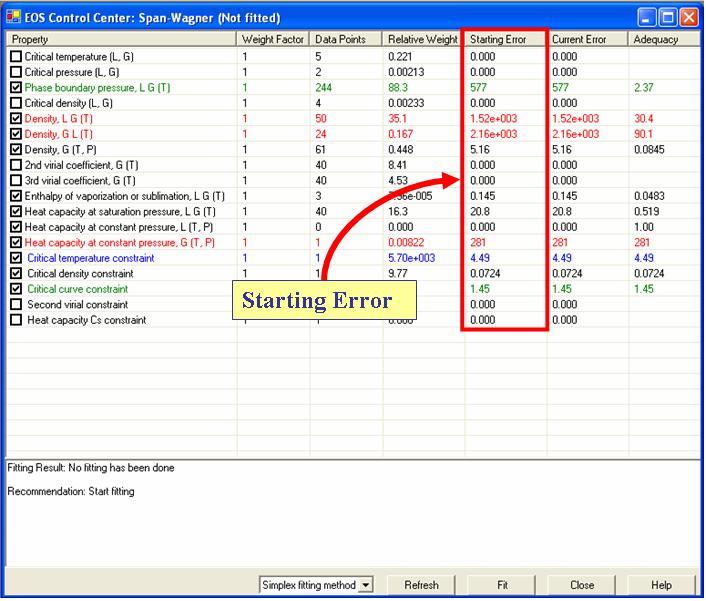Image resolution: width=706 pixels, height=601 pixels.
Task: Sort by the Adequacy column header
Action: (x=663, y=39)
